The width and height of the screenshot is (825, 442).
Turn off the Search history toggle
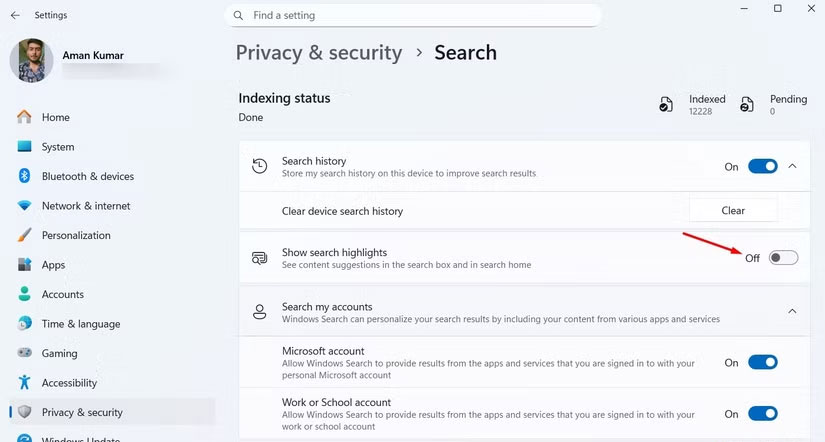click(763, 167)
